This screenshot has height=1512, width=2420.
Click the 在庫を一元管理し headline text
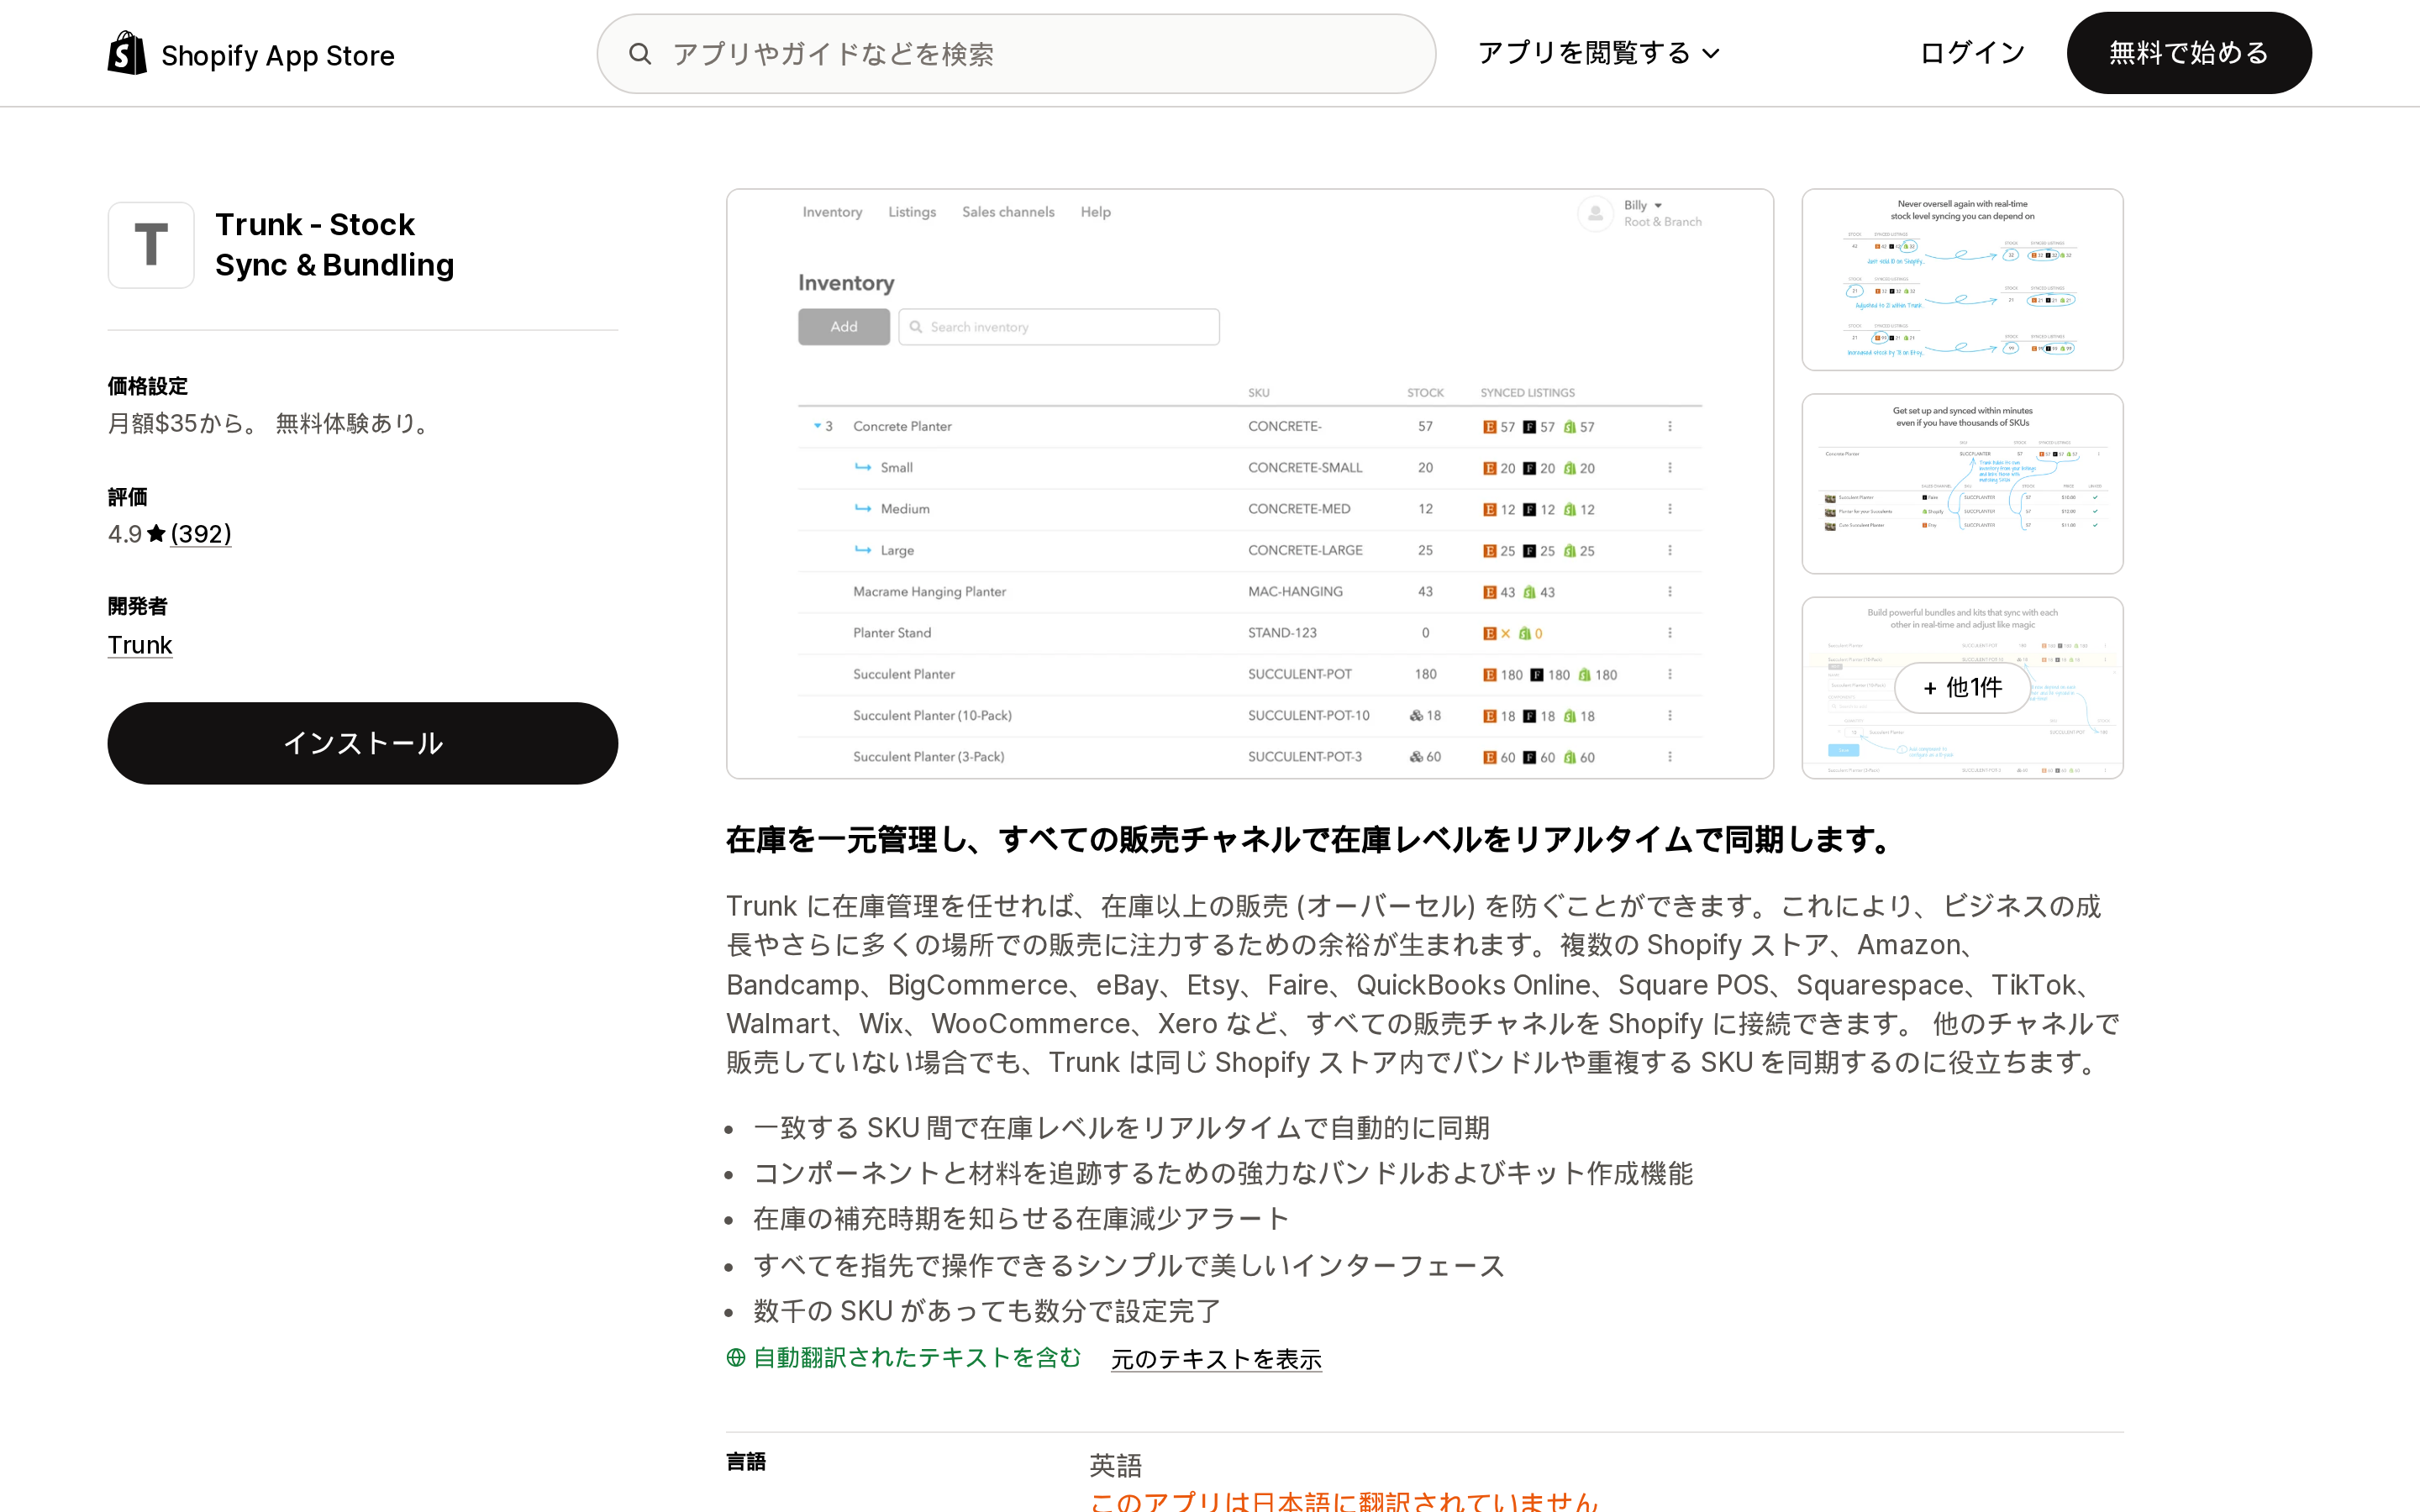tap(1310, 839)
